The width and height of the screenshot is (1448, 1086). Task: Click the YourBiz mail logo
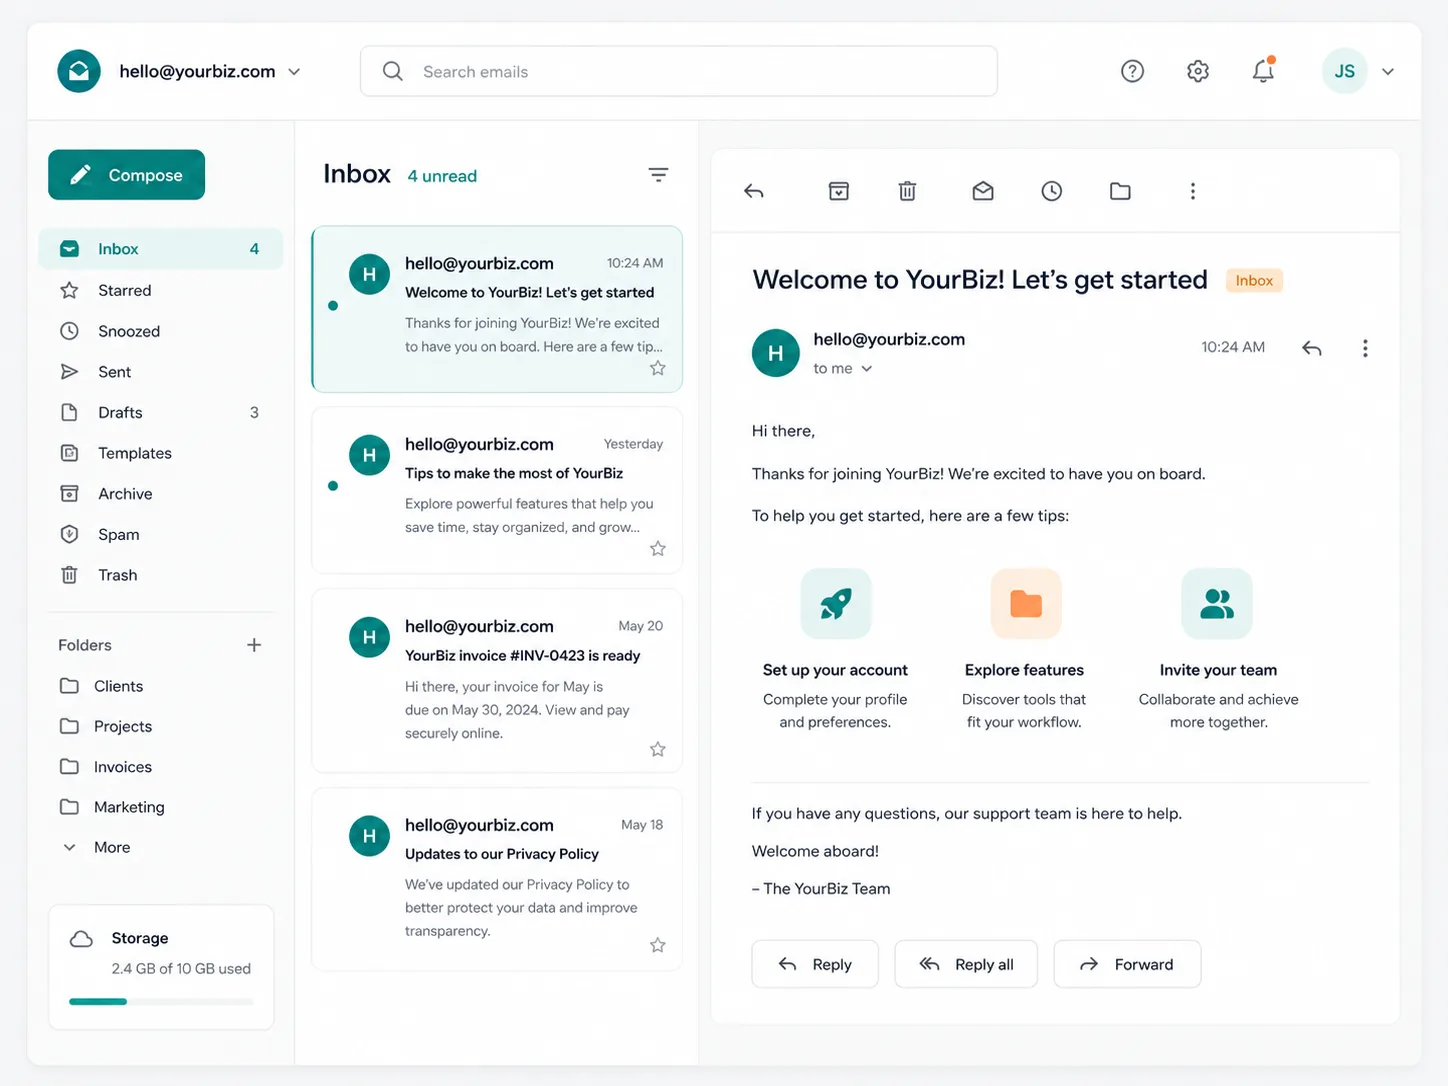(x=79, y=71)
